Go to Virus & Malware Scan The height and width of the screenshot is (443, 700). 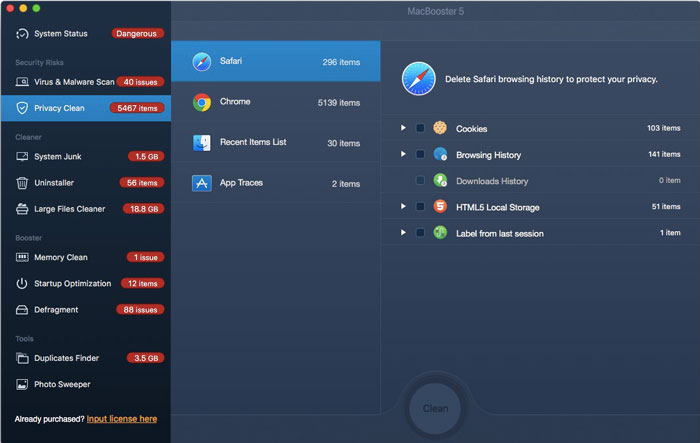click(86, 82)
